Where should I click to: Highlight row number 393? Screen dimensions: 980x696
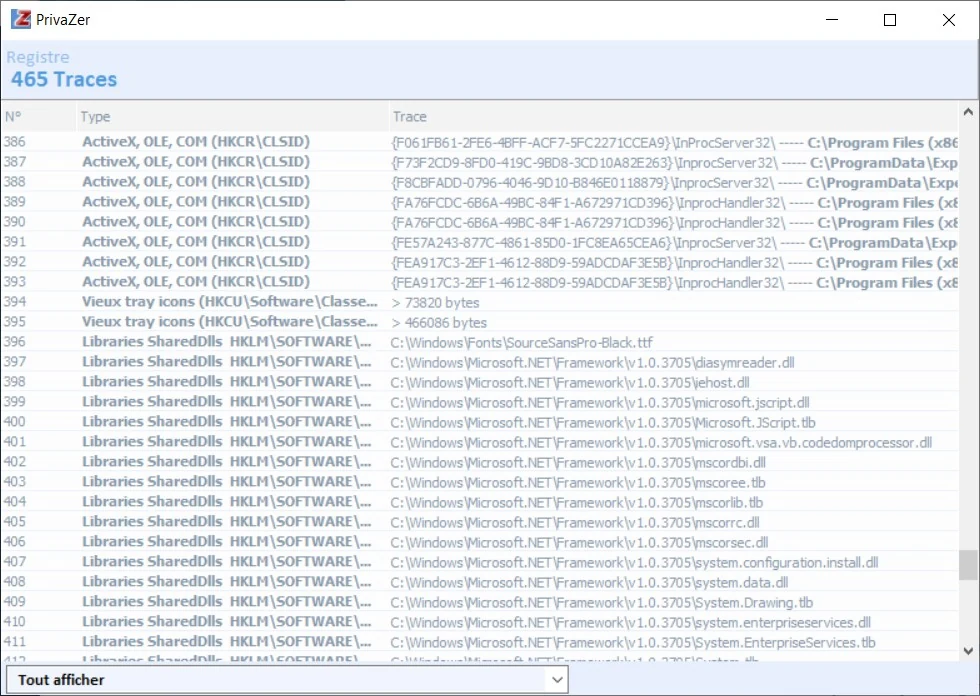(x=479, y=282)
